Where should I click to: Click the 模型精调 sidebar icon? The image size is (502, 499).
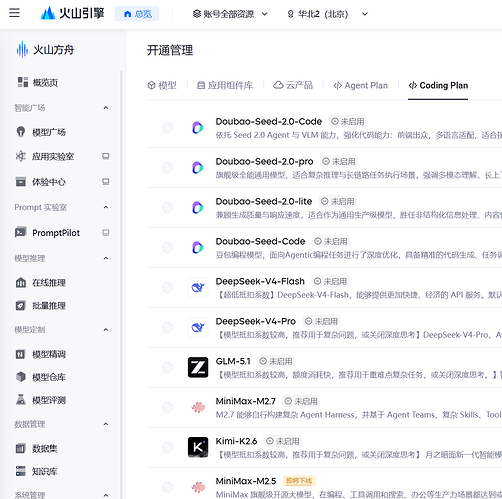[x=21, y=354]
